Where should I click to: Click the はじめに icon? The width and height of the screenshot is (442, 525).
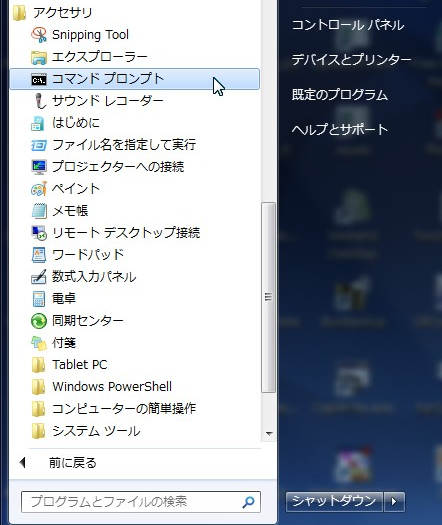point(38,123)
